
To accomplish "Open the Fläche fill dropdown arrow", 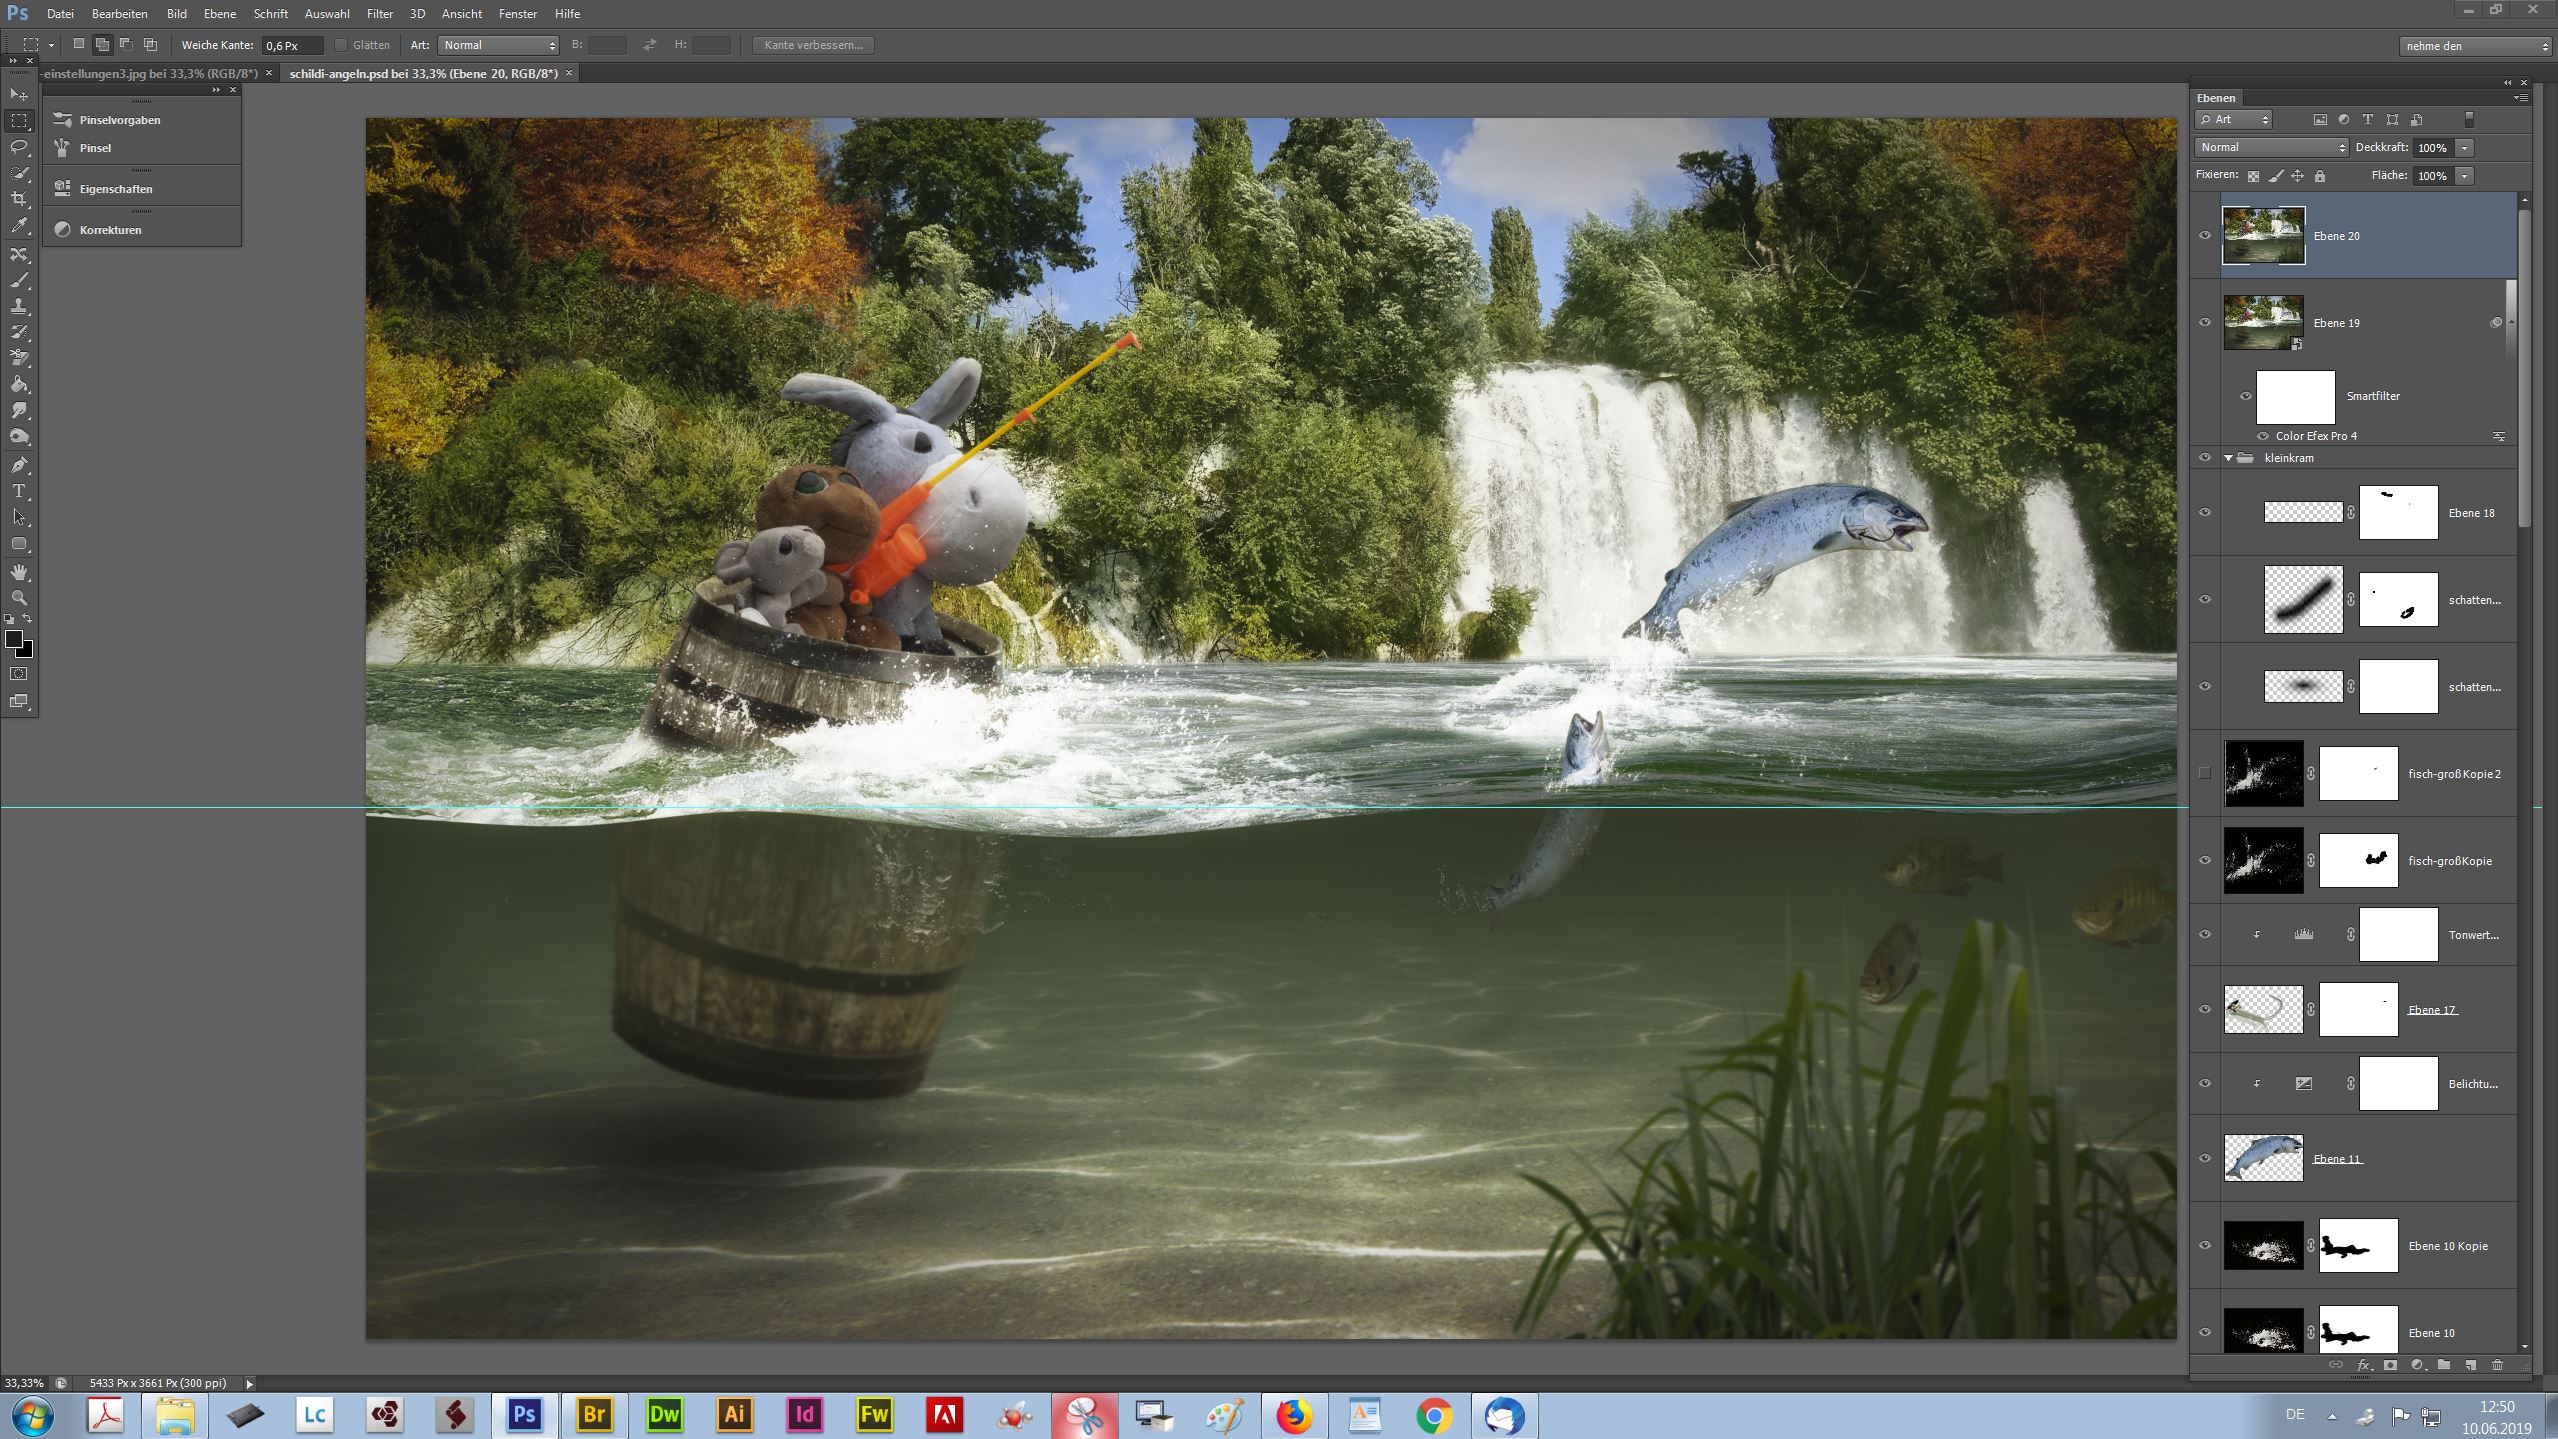I will pyautogui.click(x=2465, y=176).
